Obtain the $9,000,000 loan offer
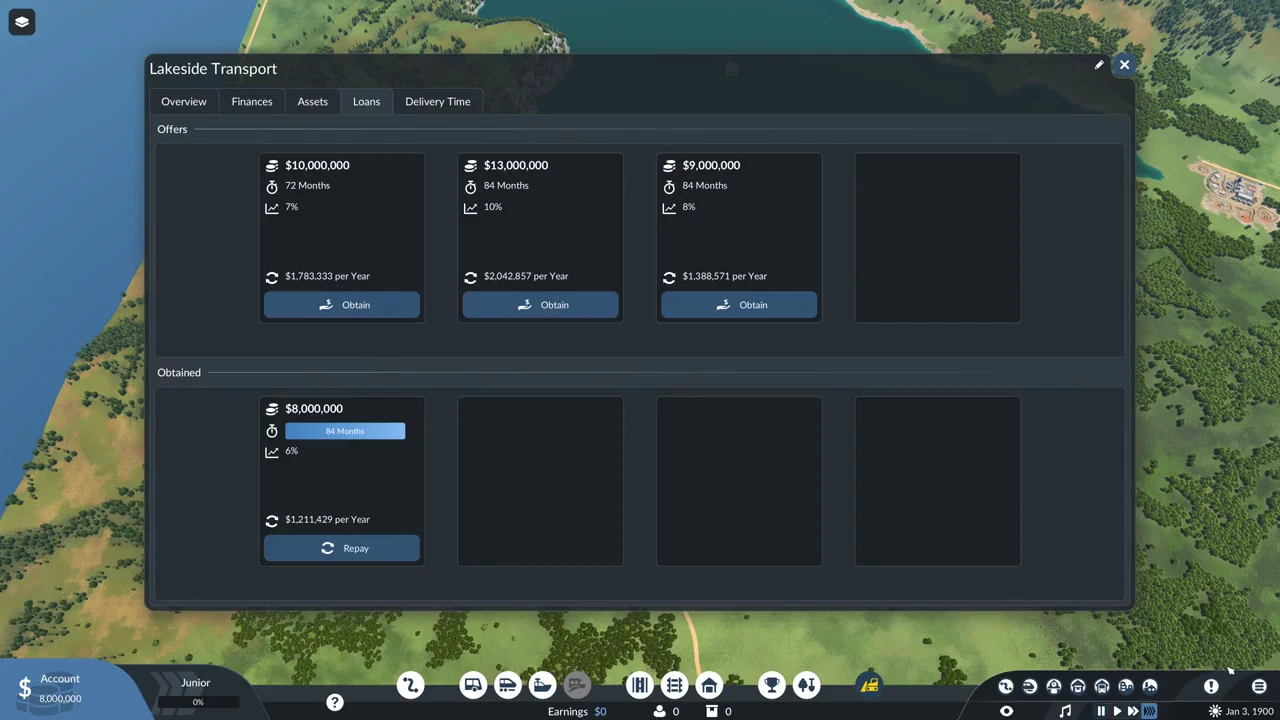The width and height of the screenshot is (1280, 720). coord(739,305)
